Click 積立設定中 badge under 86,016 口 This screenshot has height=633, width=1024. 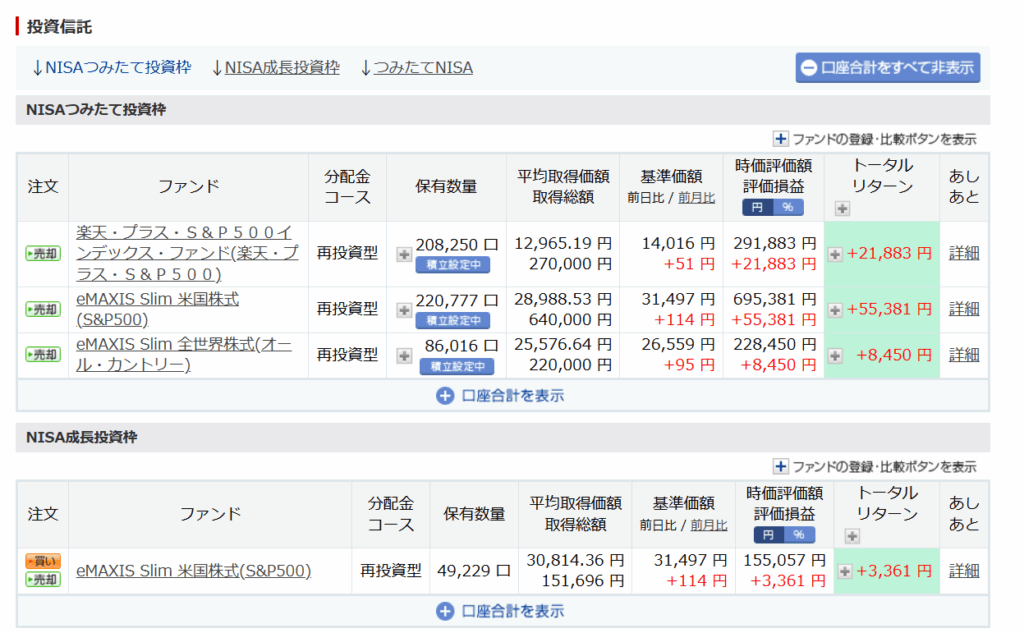click(456, 366)
